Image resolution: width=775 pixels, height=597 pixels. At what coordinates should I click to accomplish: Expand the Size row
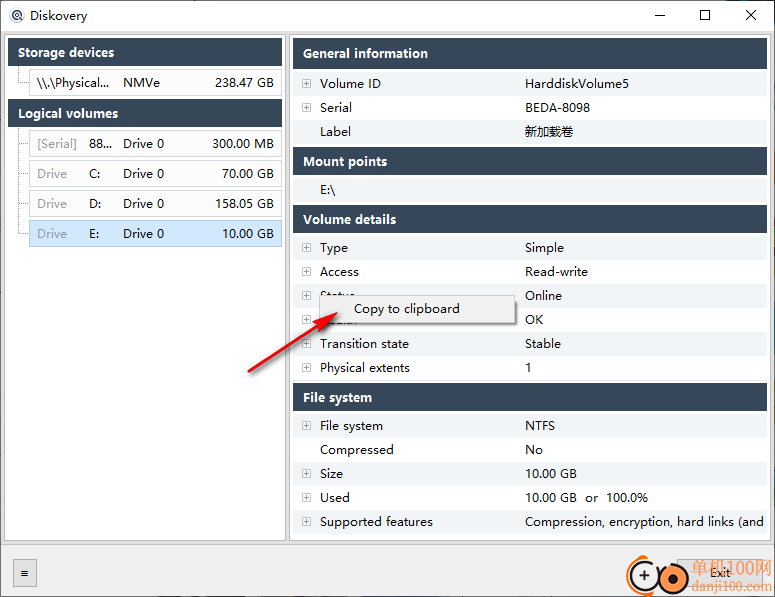(x=306, y=473)
